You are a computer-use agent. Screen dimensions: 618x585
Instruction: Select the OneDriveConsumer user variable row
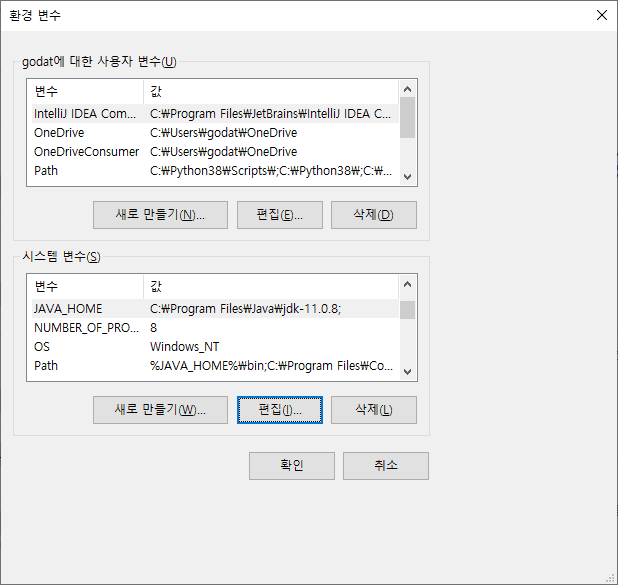pos(215,152)
